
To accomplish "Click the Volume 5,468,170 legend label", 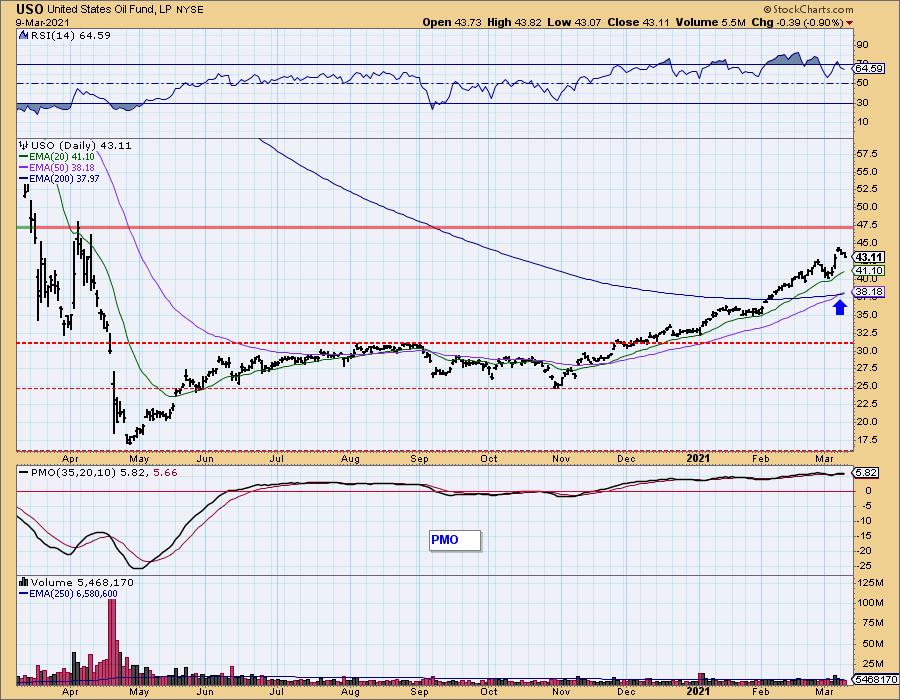I will pos(82,582).
